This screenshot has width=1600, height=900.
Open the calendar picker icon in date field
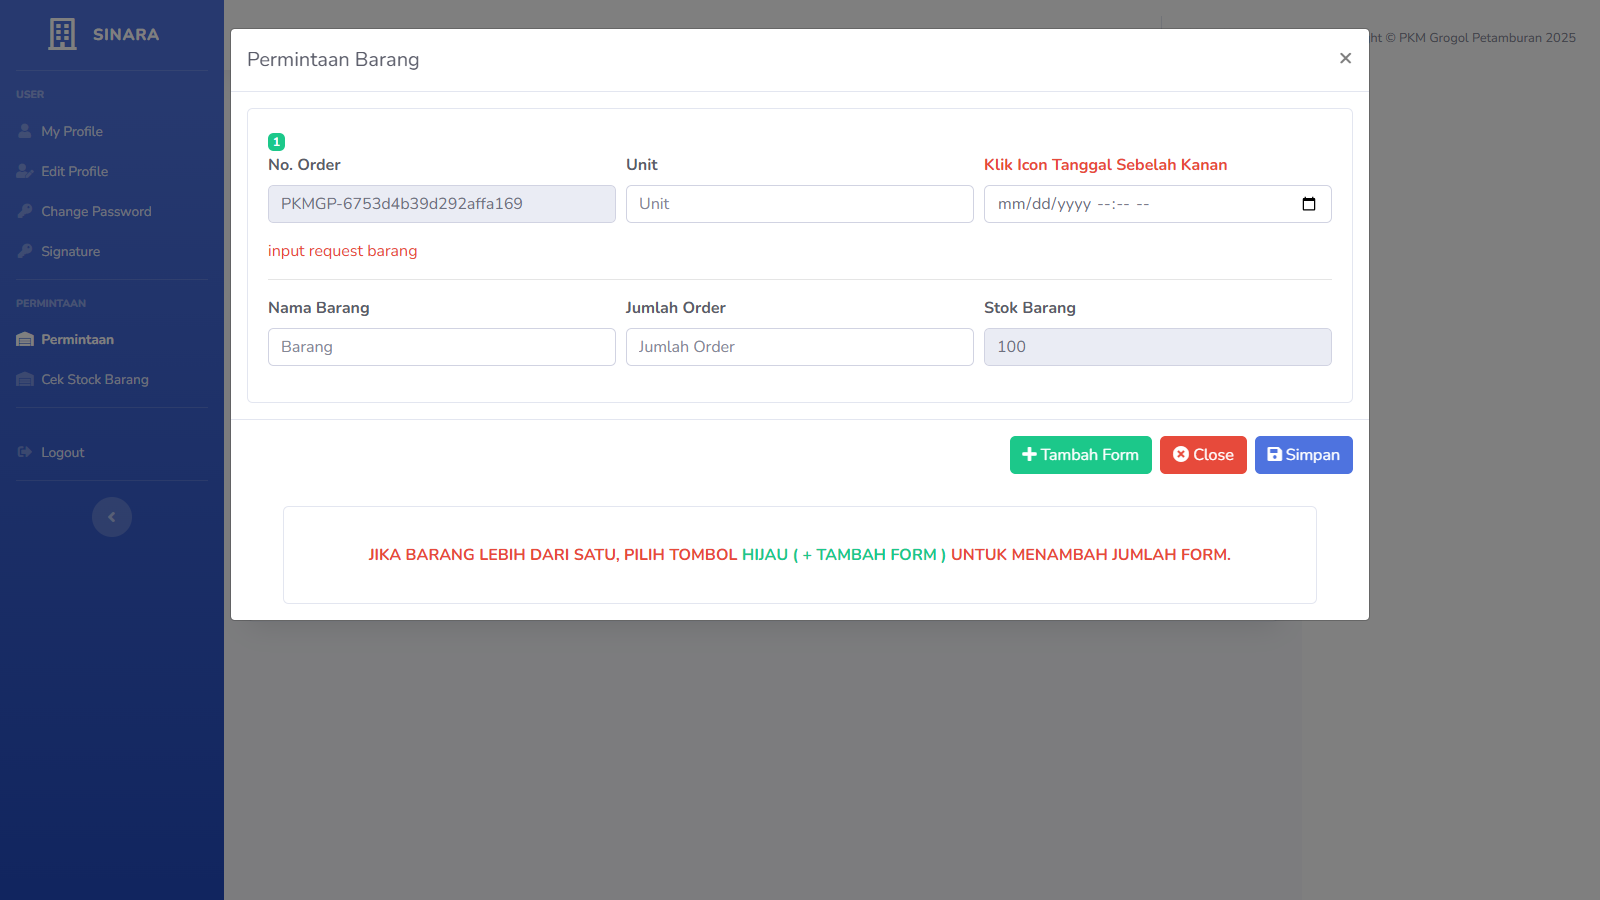pyautogui.click(x=1308, y=204)
